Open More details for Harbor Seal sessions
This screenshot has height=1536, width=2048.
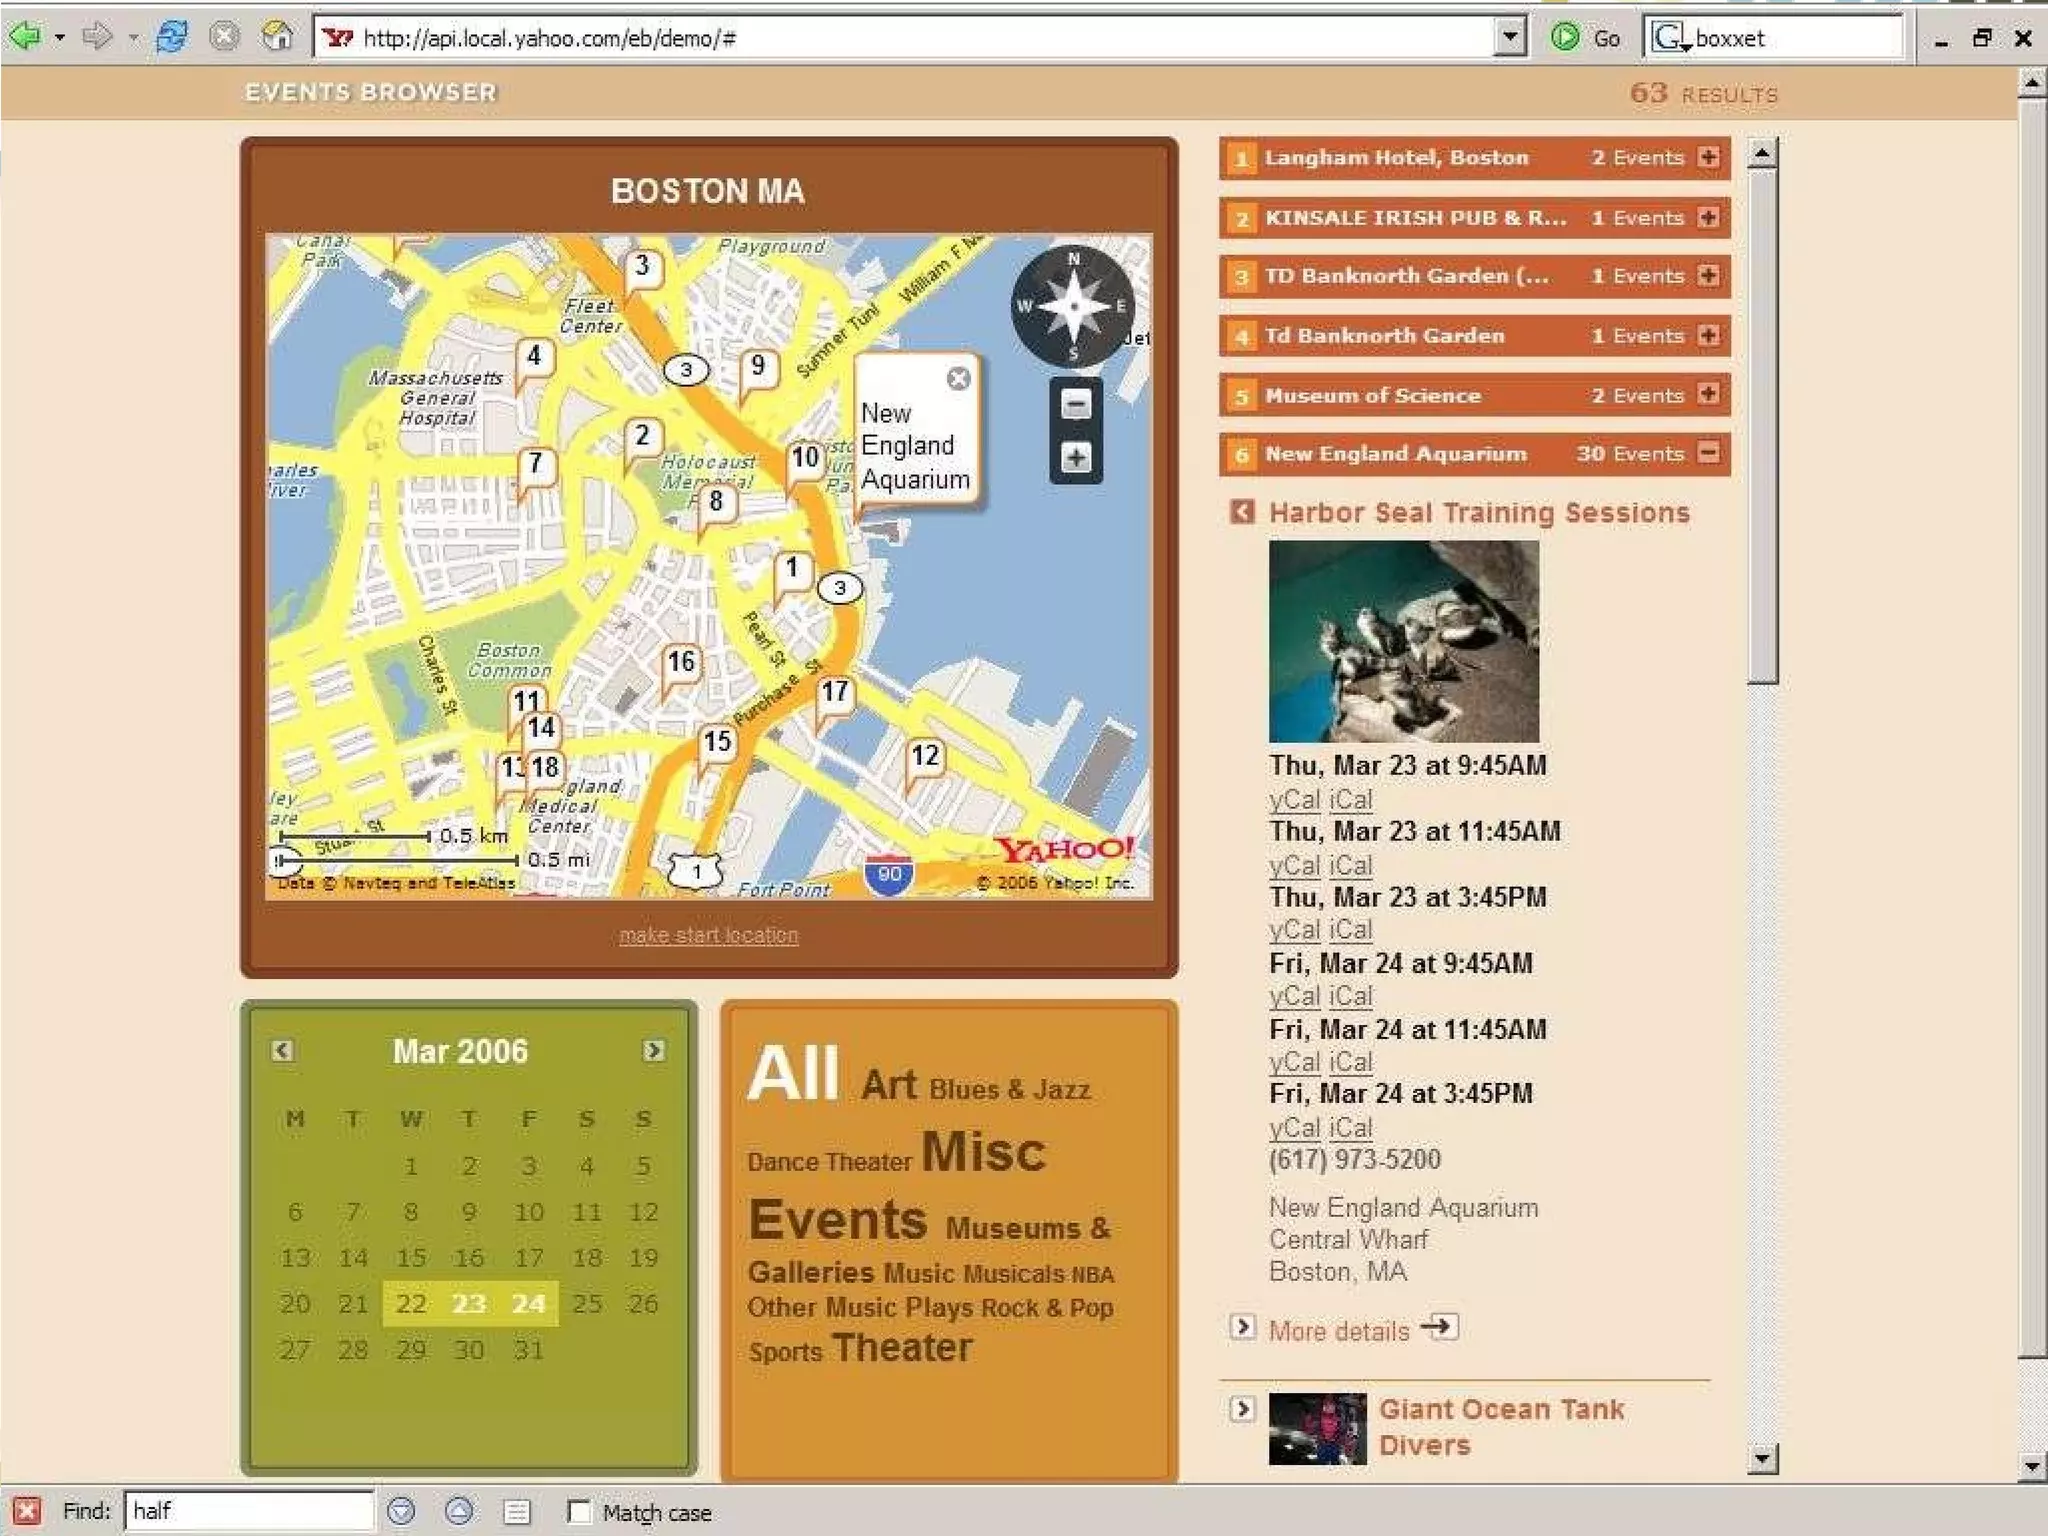tap(1339, 1330)
